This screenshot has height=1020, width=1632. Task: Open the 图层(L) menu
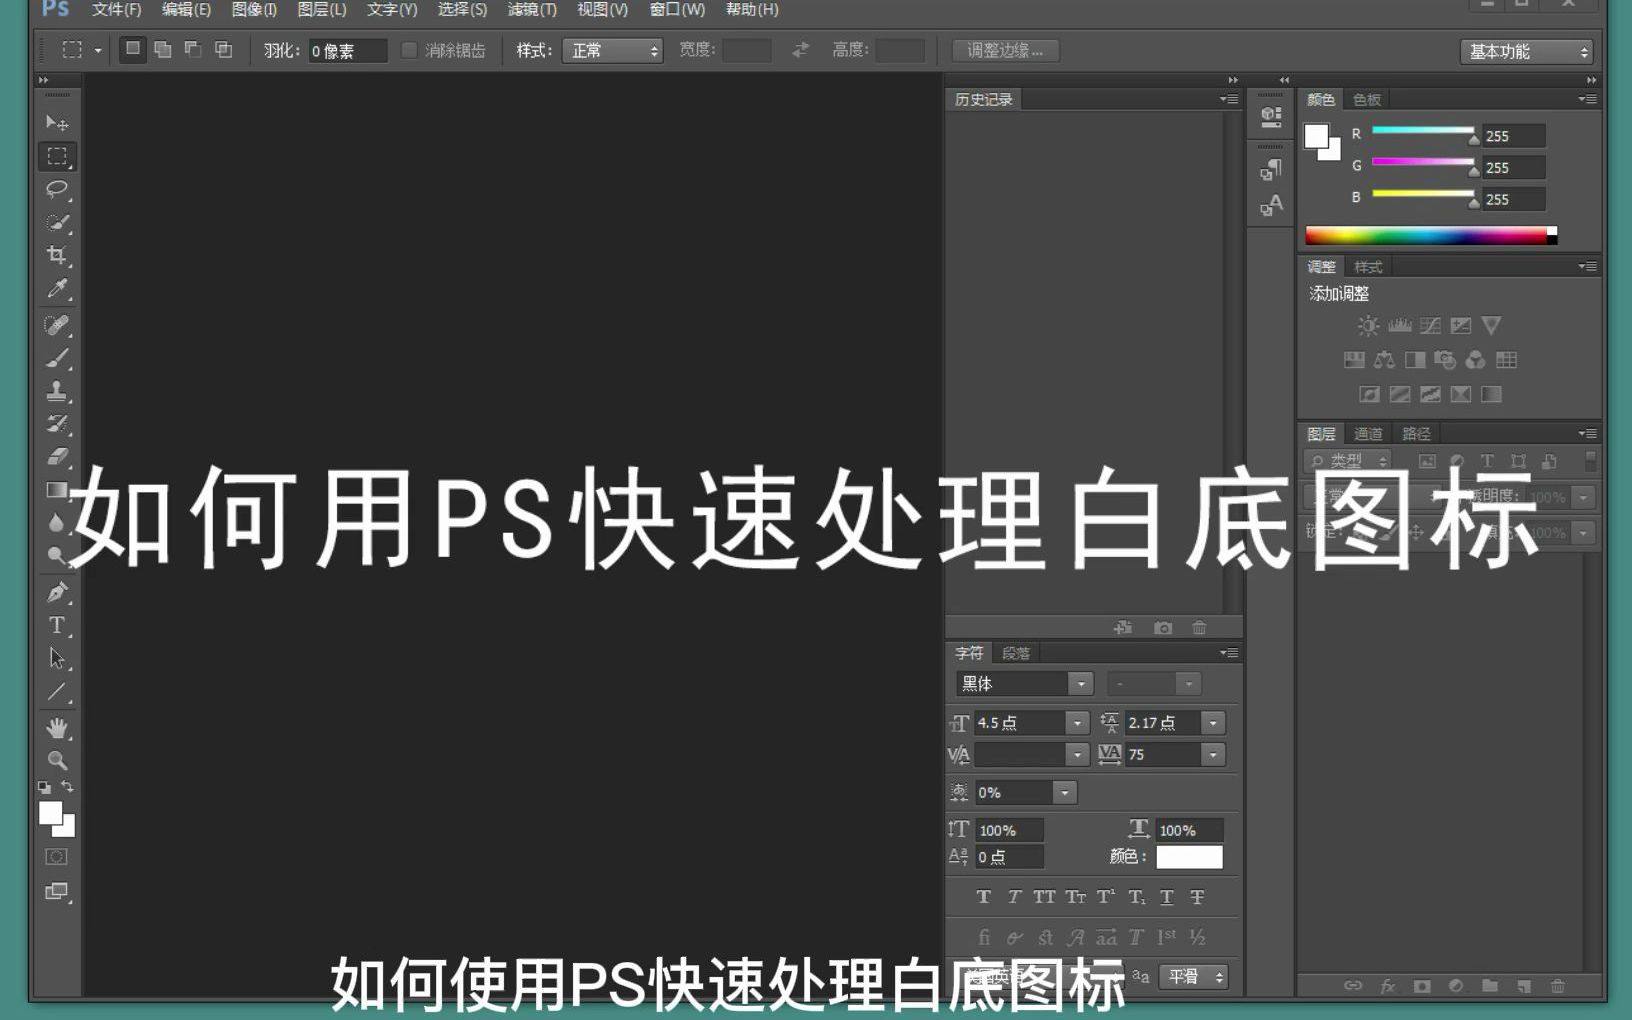[x=322, y=9]
